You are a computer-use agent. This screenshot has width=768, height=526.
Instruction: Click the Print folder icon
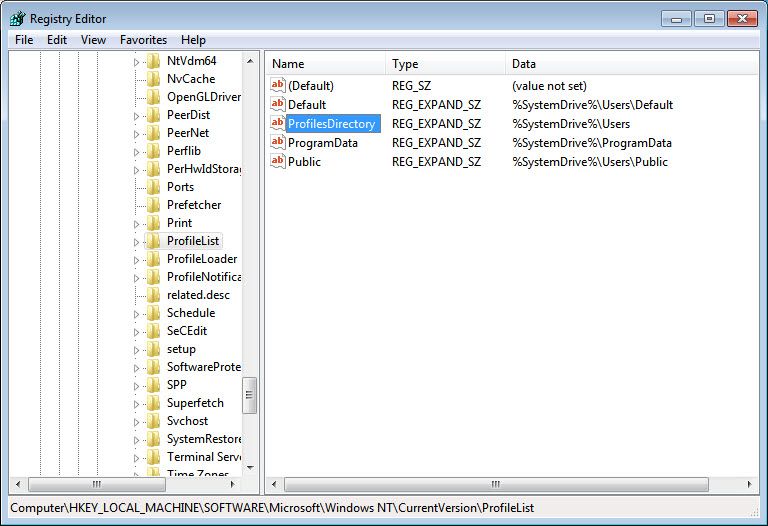tap(153, 223)
